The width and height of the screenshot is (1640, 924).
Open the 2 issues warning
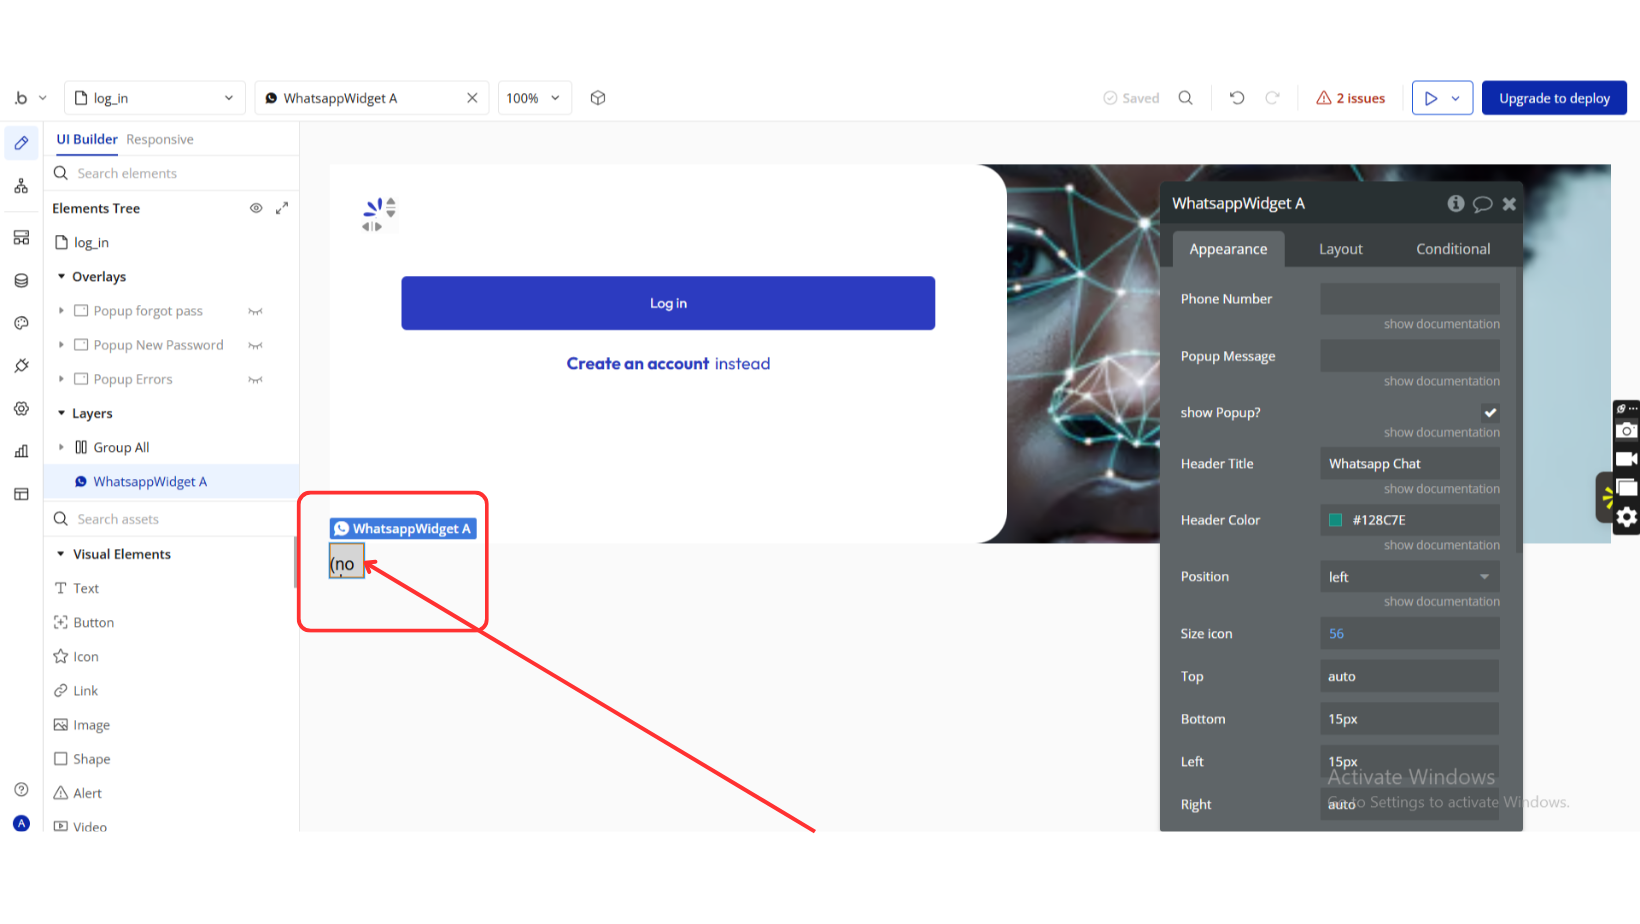click(1350, 98)
